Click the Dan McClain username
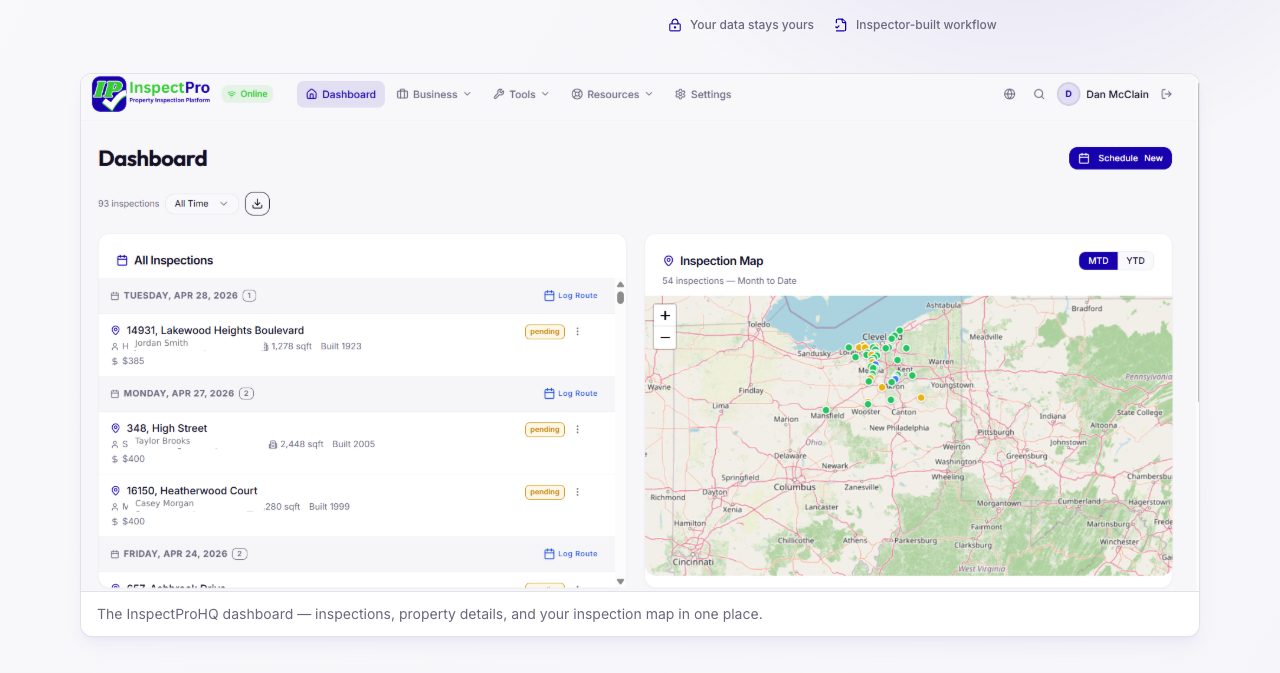This screenshot has height=673, width=1280. pos(1117,94)
